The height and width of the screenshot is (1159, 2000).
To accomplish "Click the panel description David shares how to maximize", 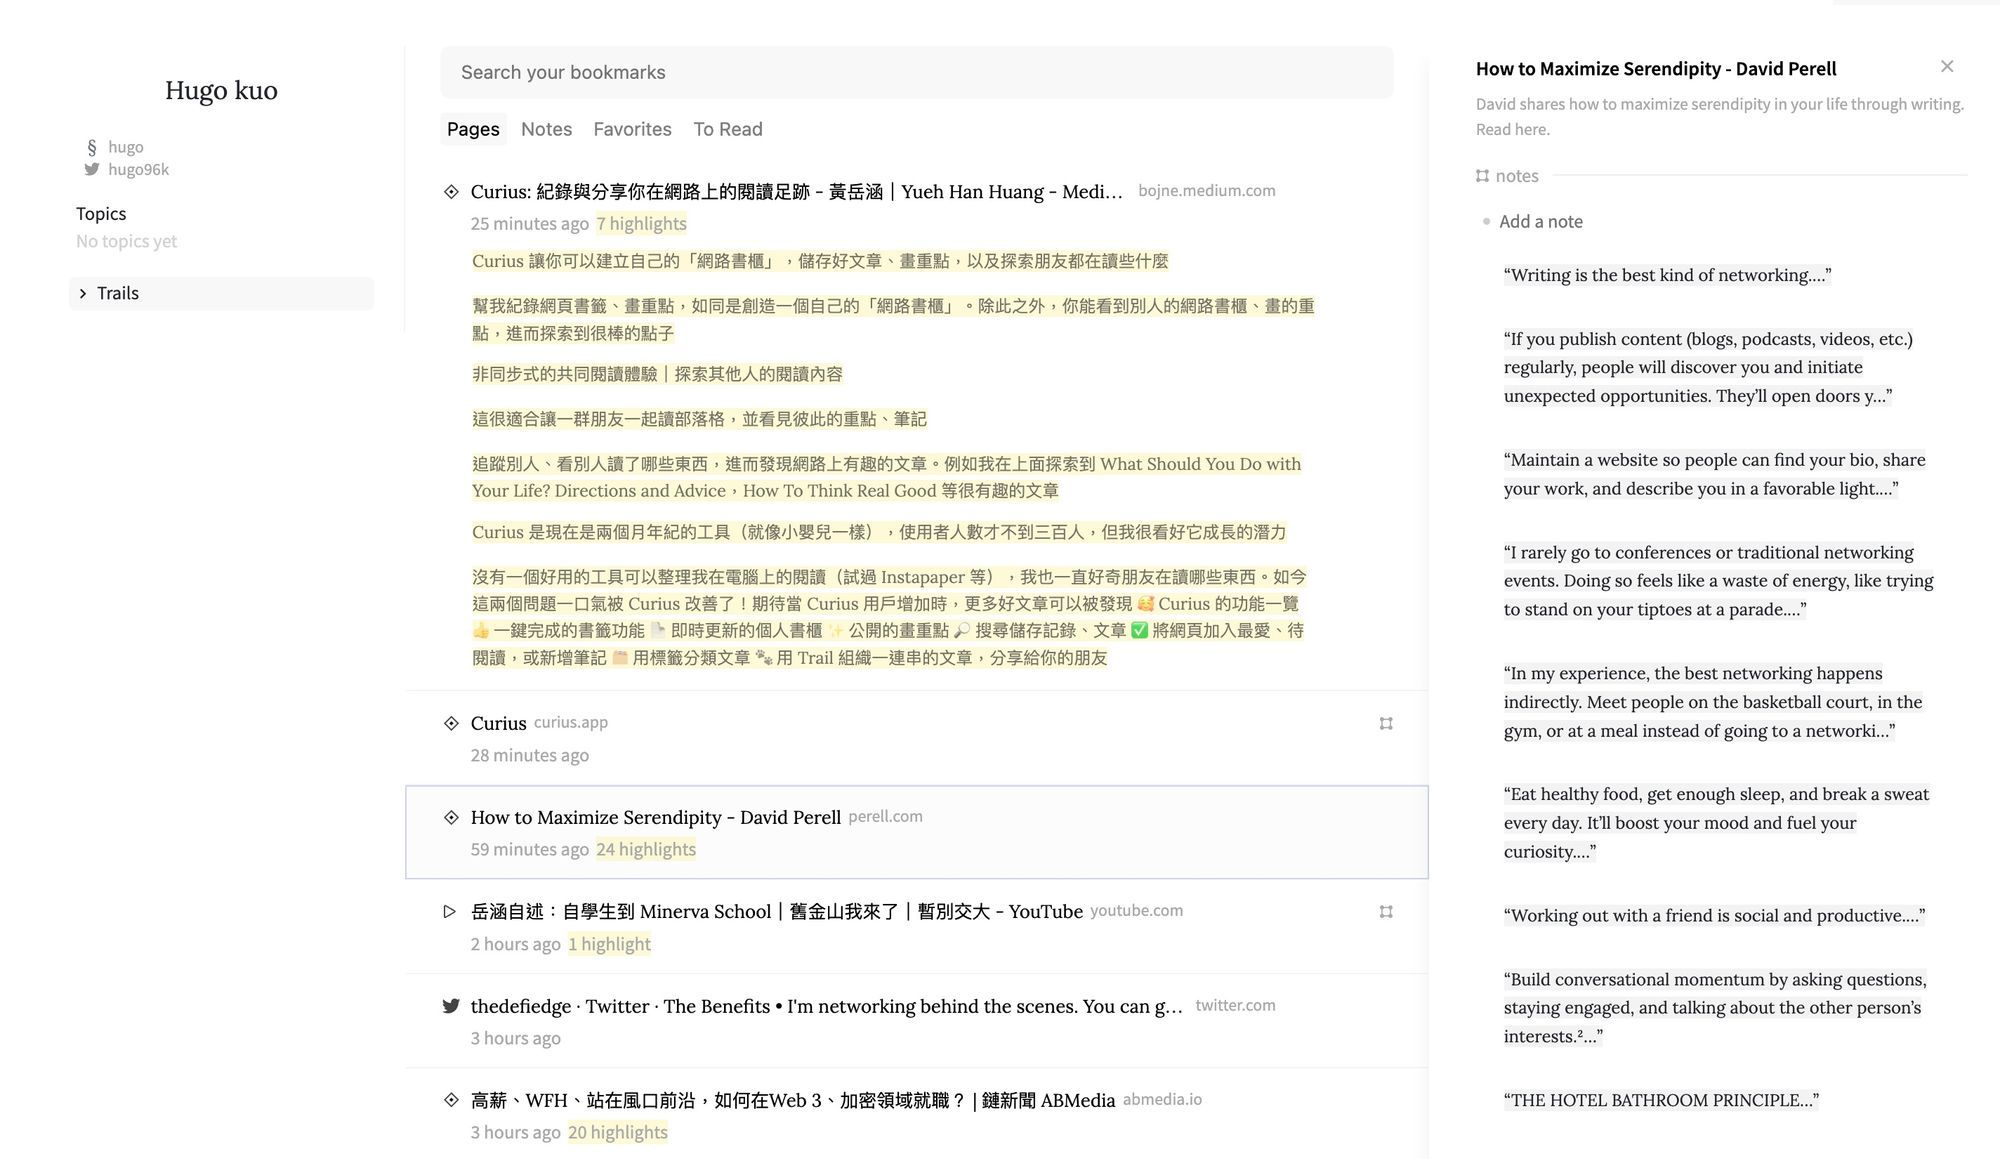I will pyautogui.click(x=1720, y=117).
